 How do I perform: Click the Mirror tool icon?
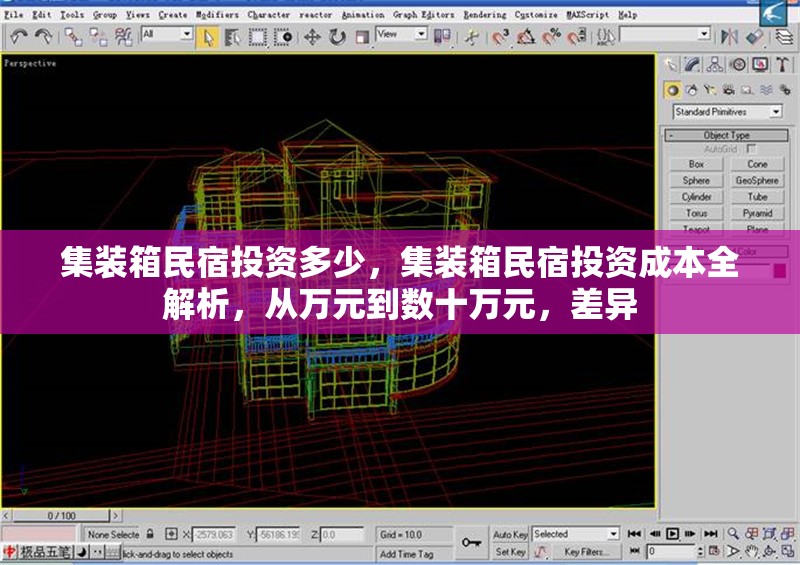tap(729, 37)
